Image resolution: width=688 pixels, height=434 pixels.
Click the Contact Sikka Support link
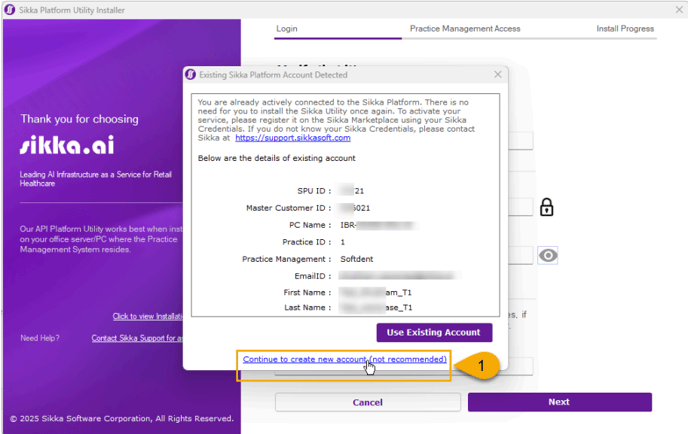point(137,338)
